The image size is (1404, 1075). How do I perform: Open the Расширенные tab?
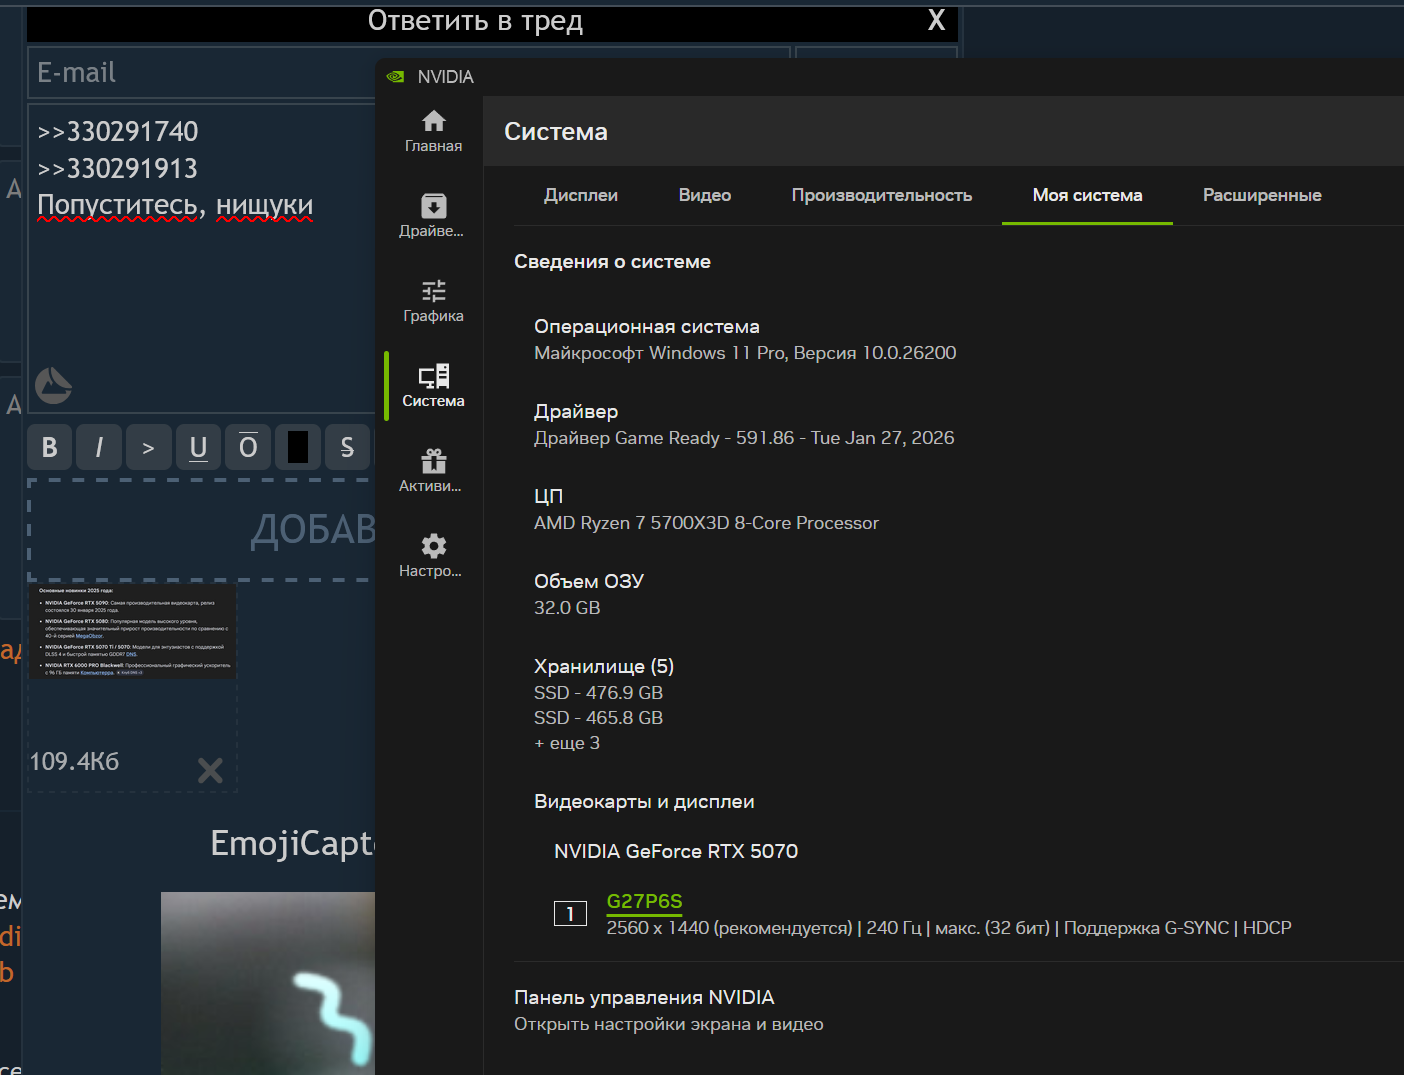pyautogui.click(x=1262, y=195)
